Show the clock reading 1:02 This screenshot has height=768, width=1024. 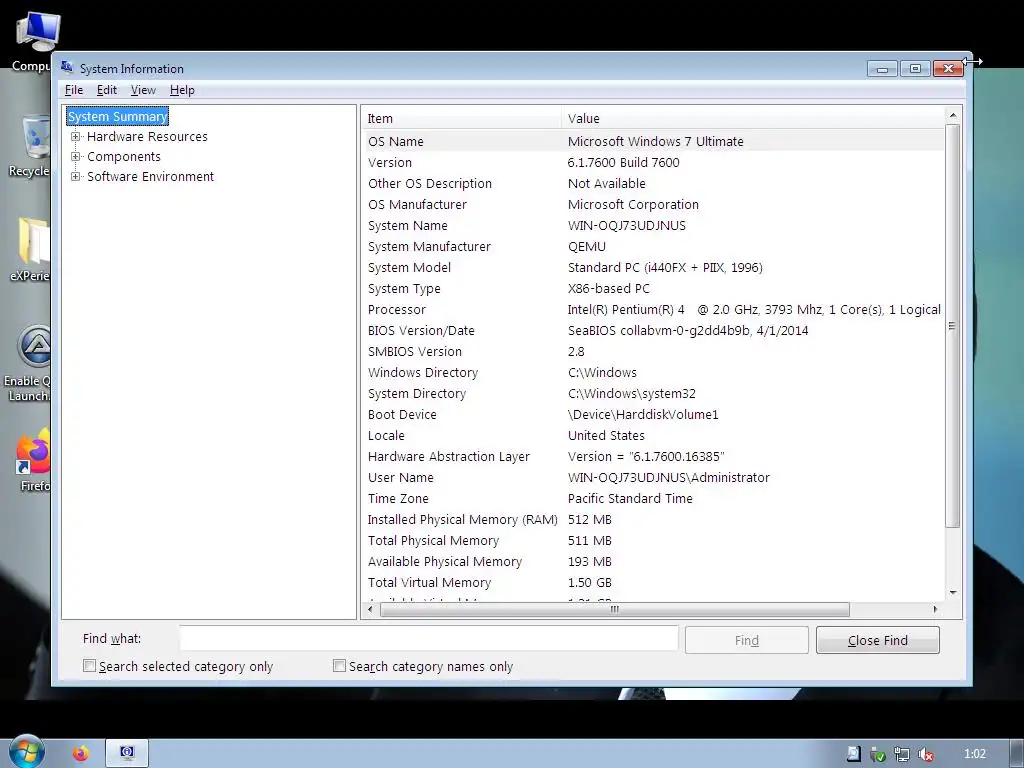tap(975, 754)
